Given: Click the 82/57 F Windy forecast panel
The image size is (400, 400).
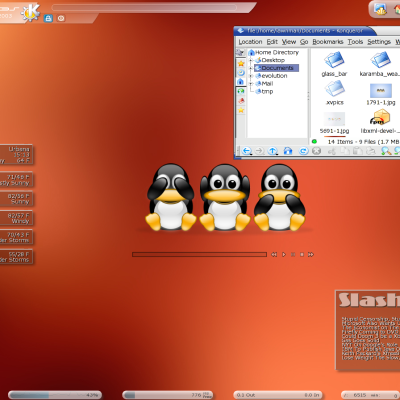Looking at the screenshot, I should pos(16,218).
